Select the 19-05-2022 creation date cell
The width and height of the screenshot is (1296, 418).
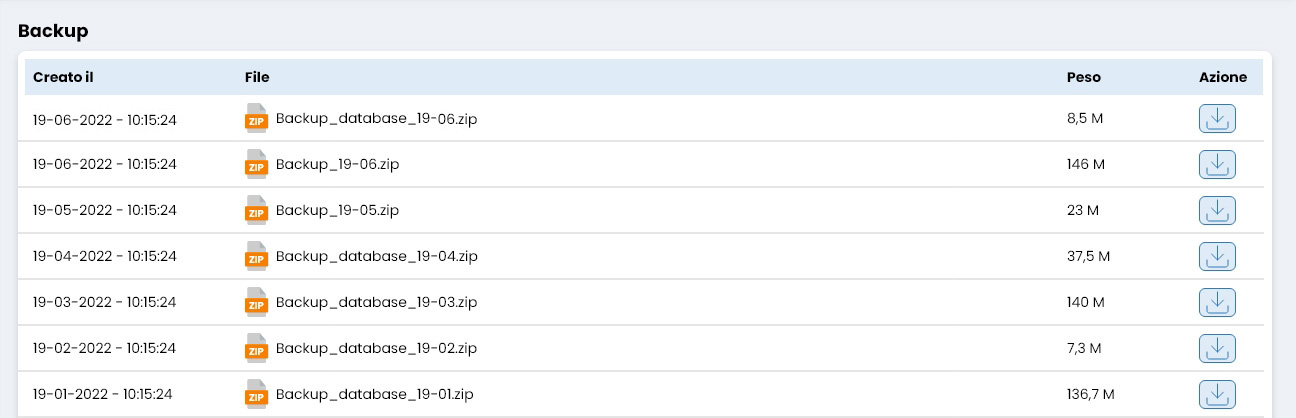104,210
